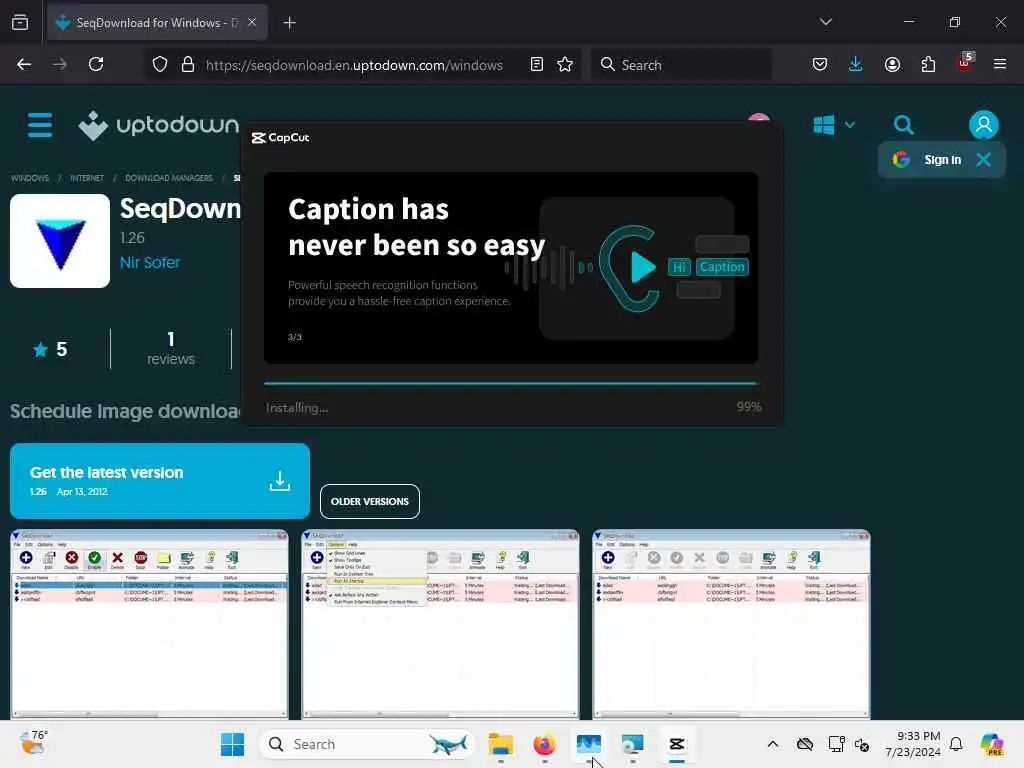Screen dimensions: 1024x768
Task: Open first SeqDownload screenshot thumbnail
Action: point(149,624)
